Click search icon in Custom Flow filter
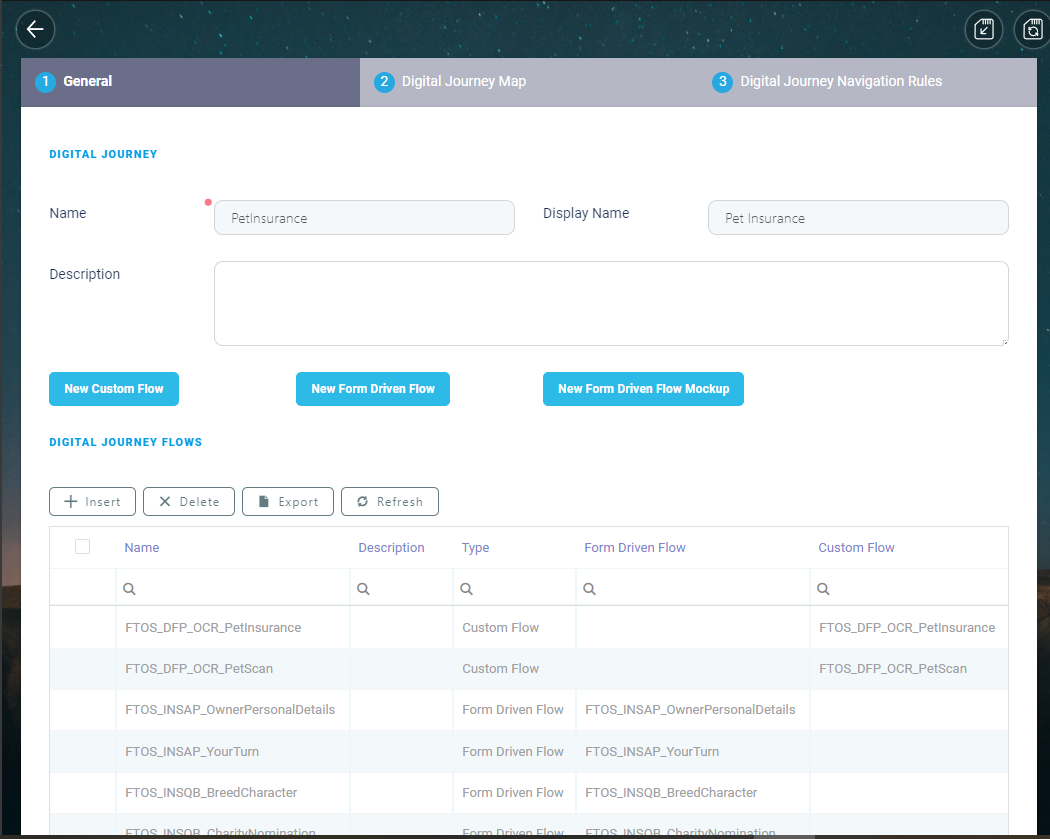Screen dimensions: 1050x839 coord(823,589)
